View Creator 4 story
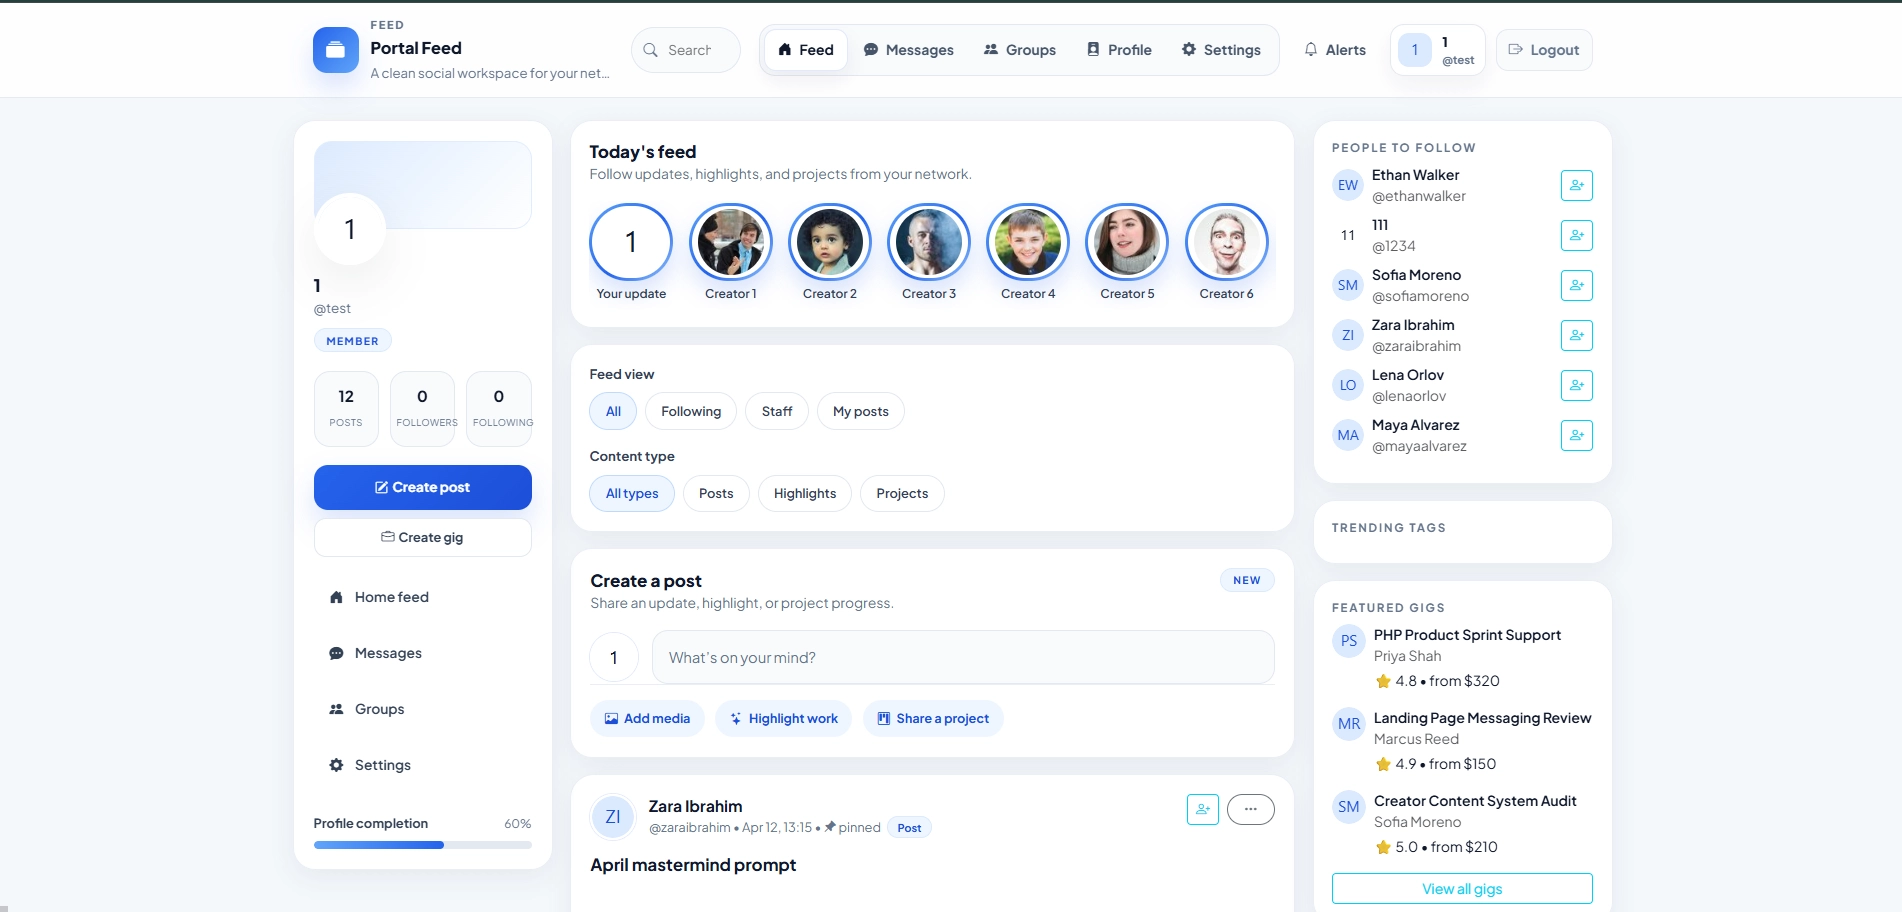This screenshot has height=912, width=1902. point(1028,242)
